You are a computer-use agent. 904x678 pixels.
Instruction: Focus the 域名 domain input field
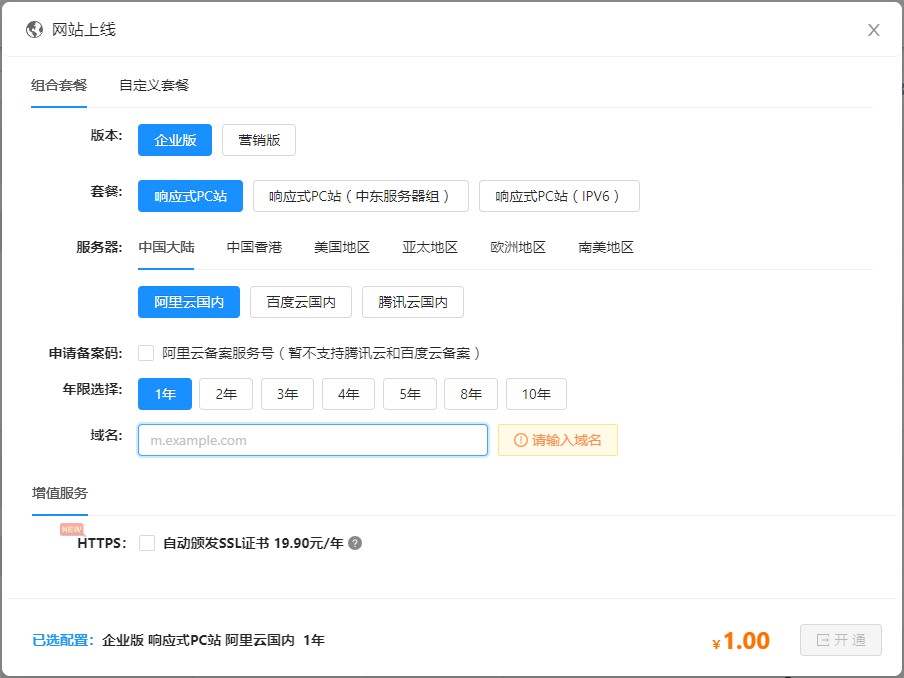(312, 440)
